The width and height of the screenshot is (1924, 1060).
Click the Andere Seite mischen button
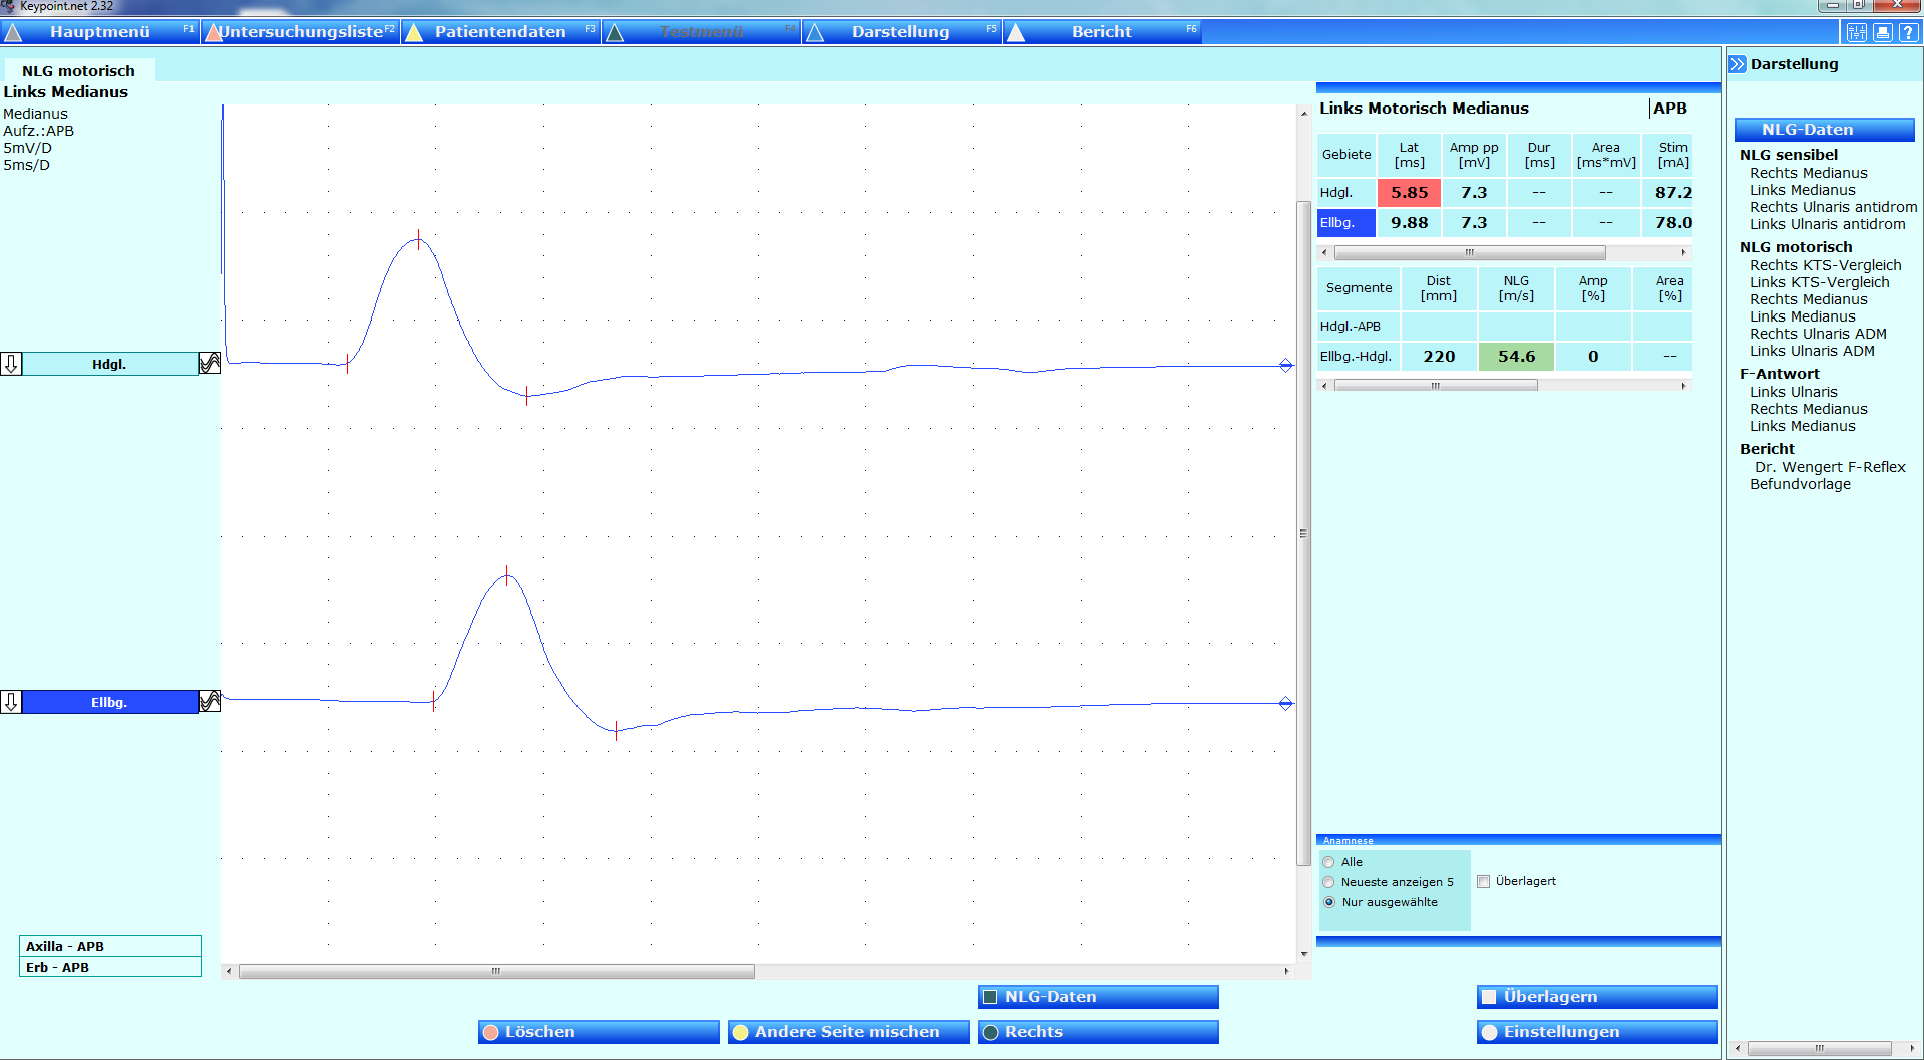click(848, 1032)
